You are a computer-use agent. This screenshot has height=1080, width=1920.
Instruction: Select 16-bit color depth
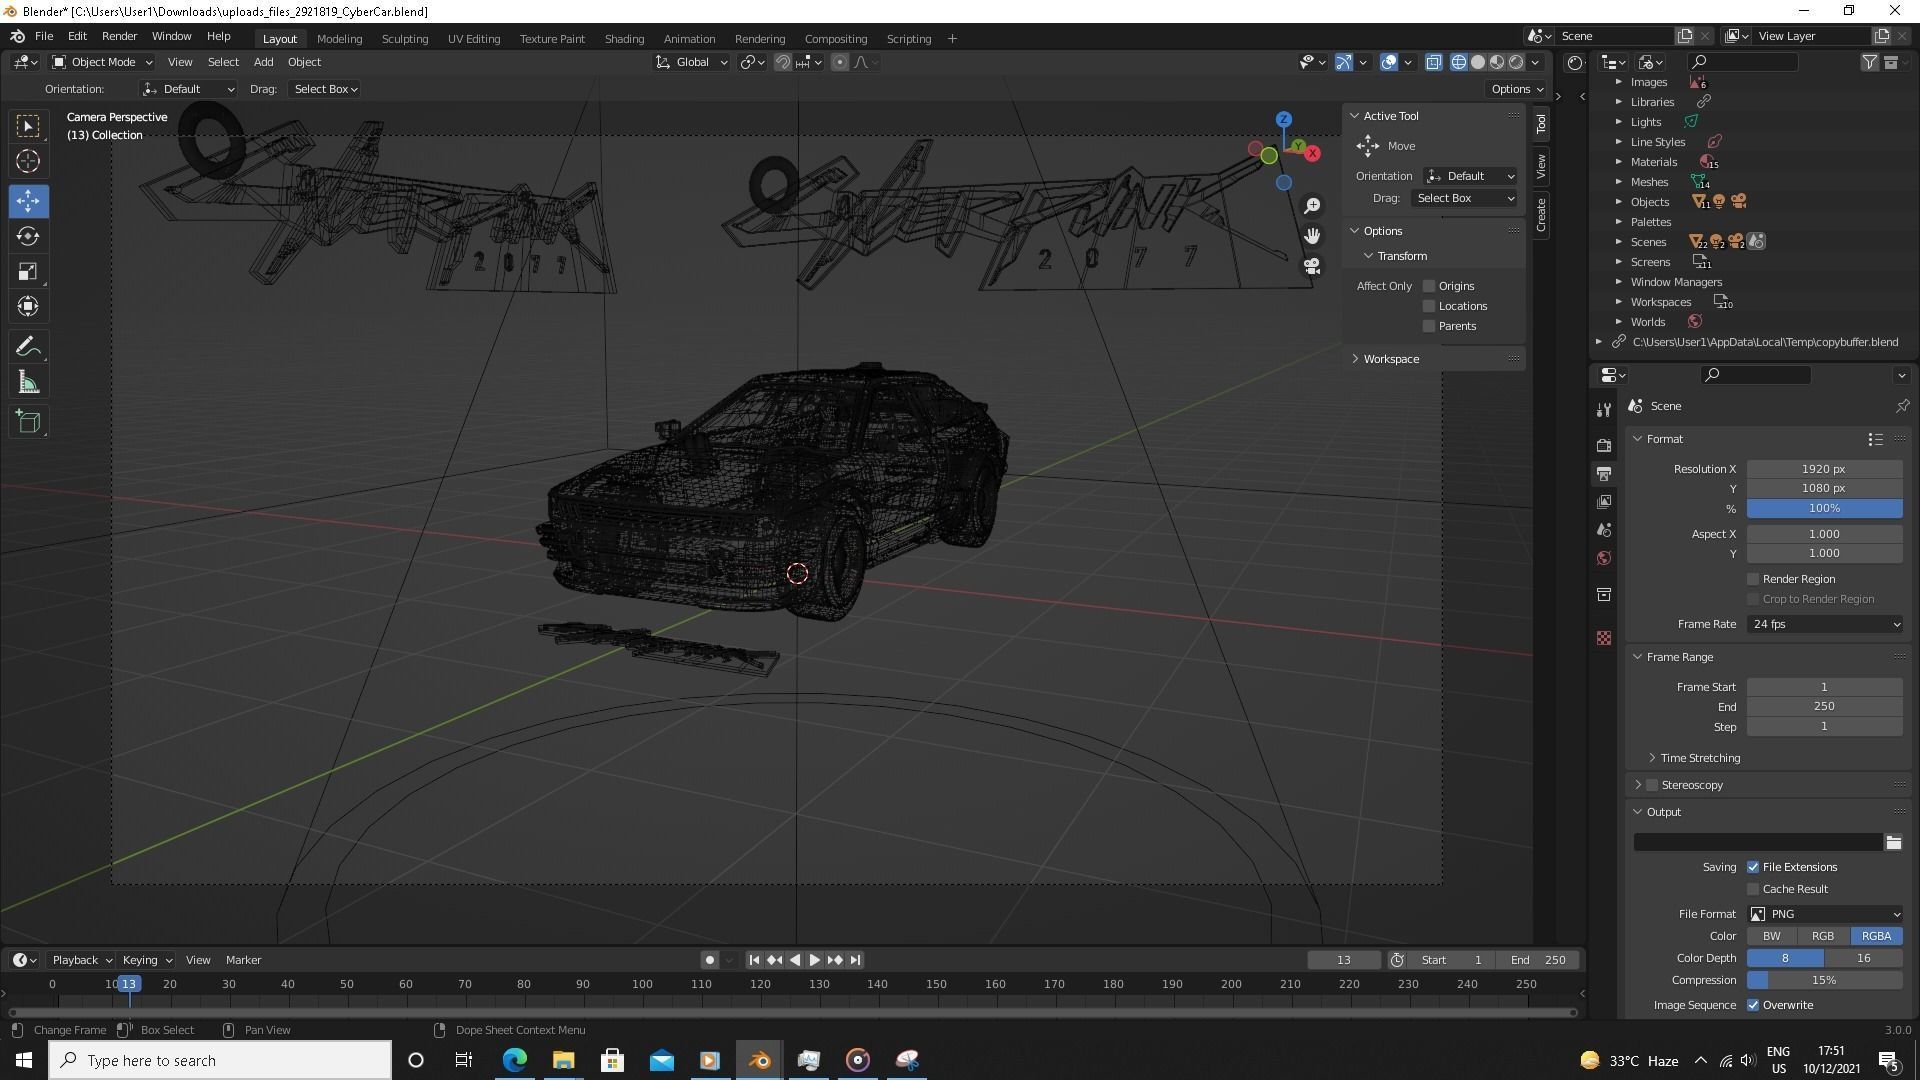[1863, 958]
